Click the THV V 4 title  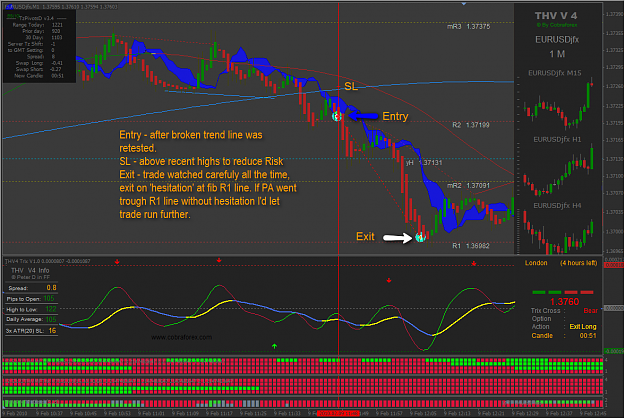pyautogui.click(x=556, y=16)
